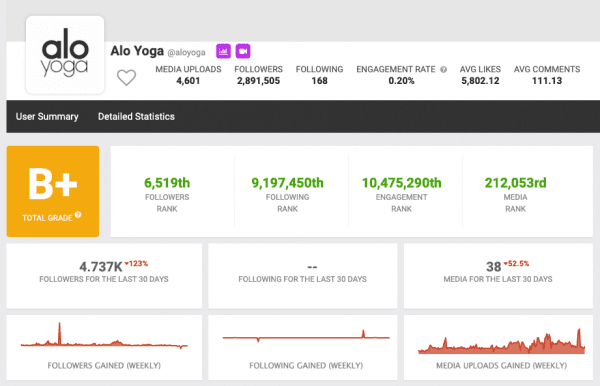
Task: Open the User Summary tab
Action: click(47, 116)
